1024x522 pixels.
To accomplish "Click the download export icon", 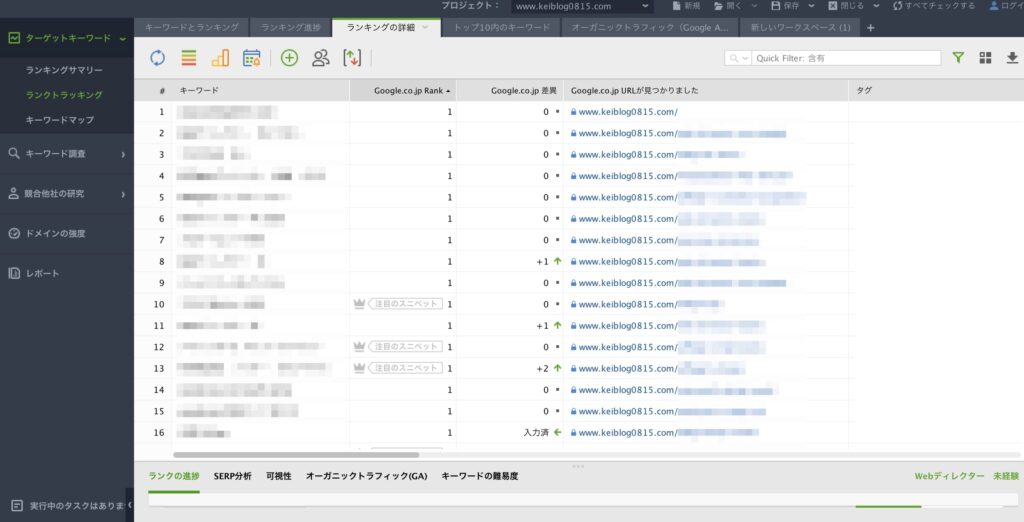I will coord(1012,57).
